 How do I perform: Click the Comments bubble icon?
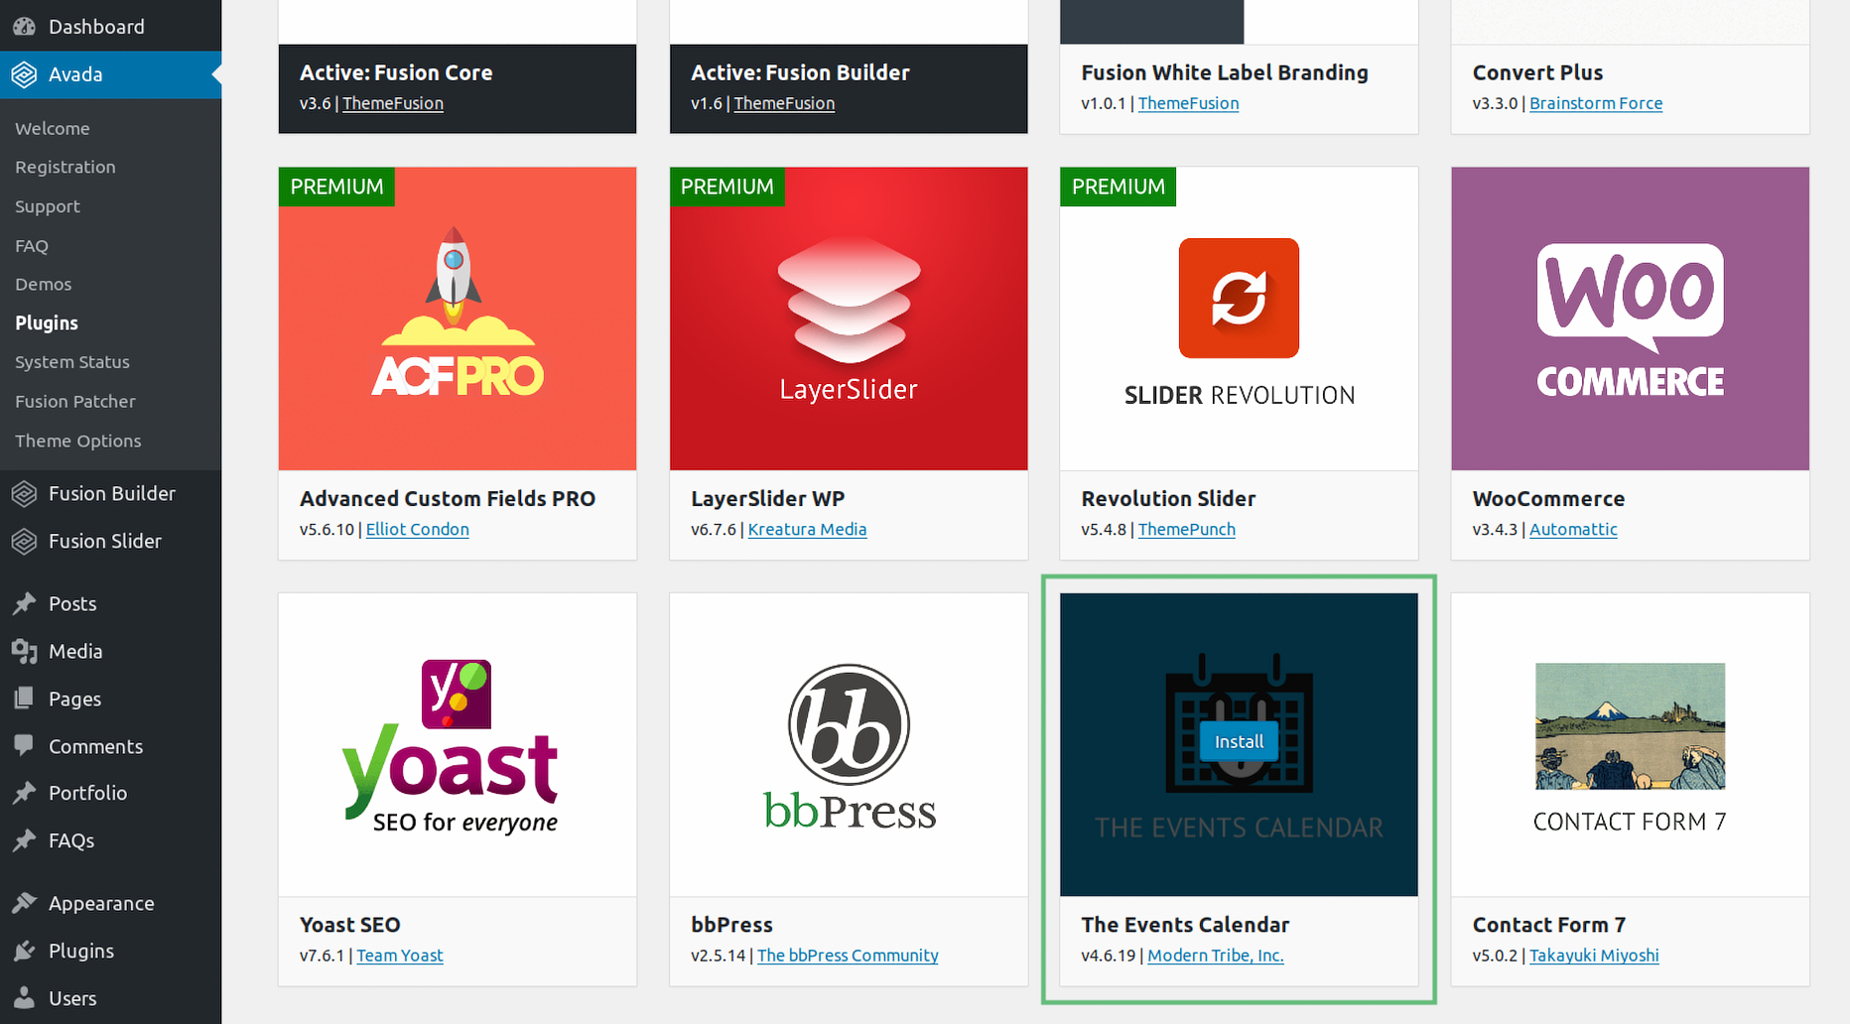(x=24, y=746)
